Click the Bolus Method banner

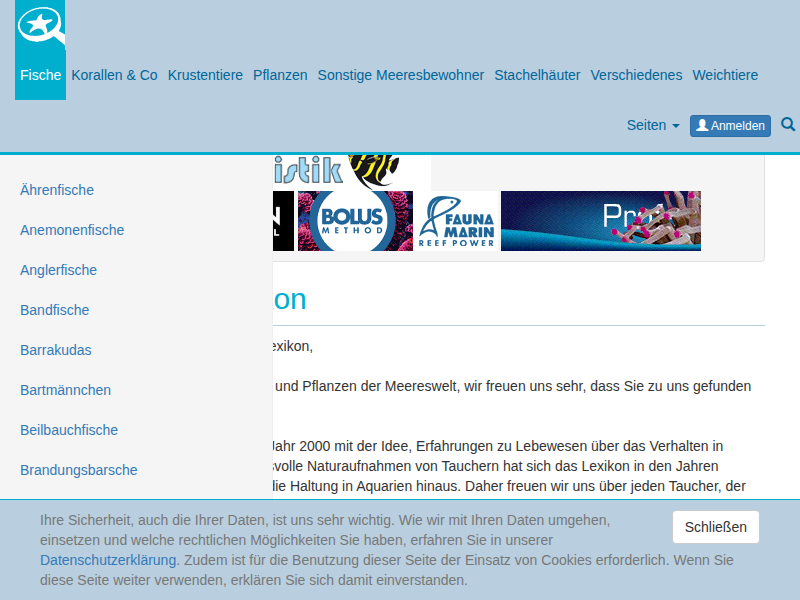point(355,221)
